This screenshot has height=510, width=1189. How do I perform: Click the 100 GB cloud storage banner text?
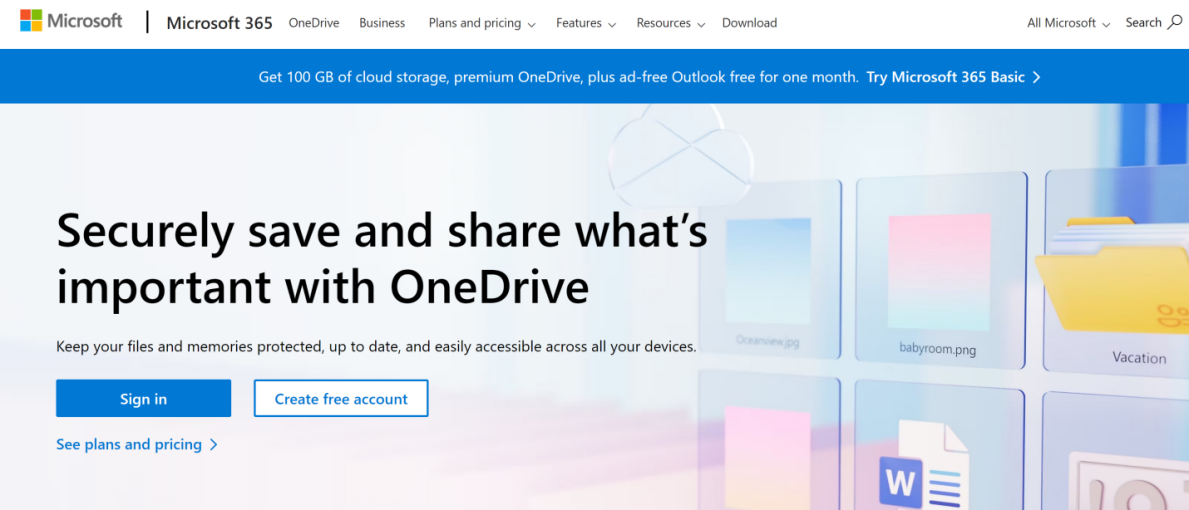point(559,77)
